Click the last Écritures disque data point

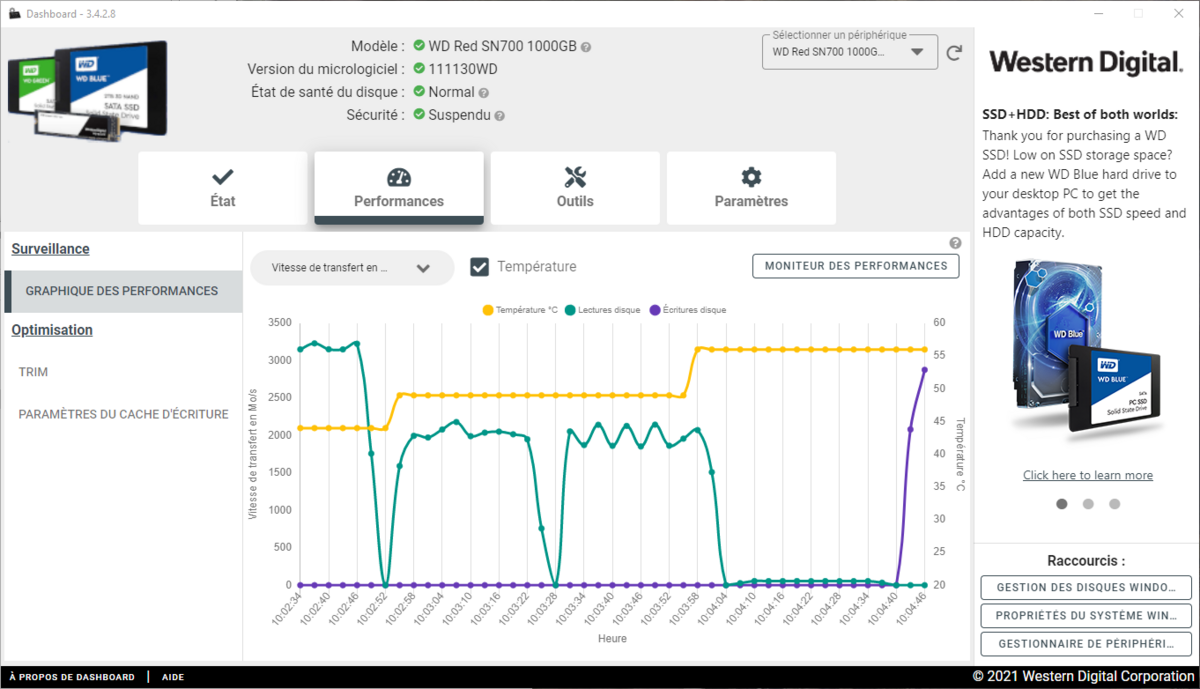924,370
